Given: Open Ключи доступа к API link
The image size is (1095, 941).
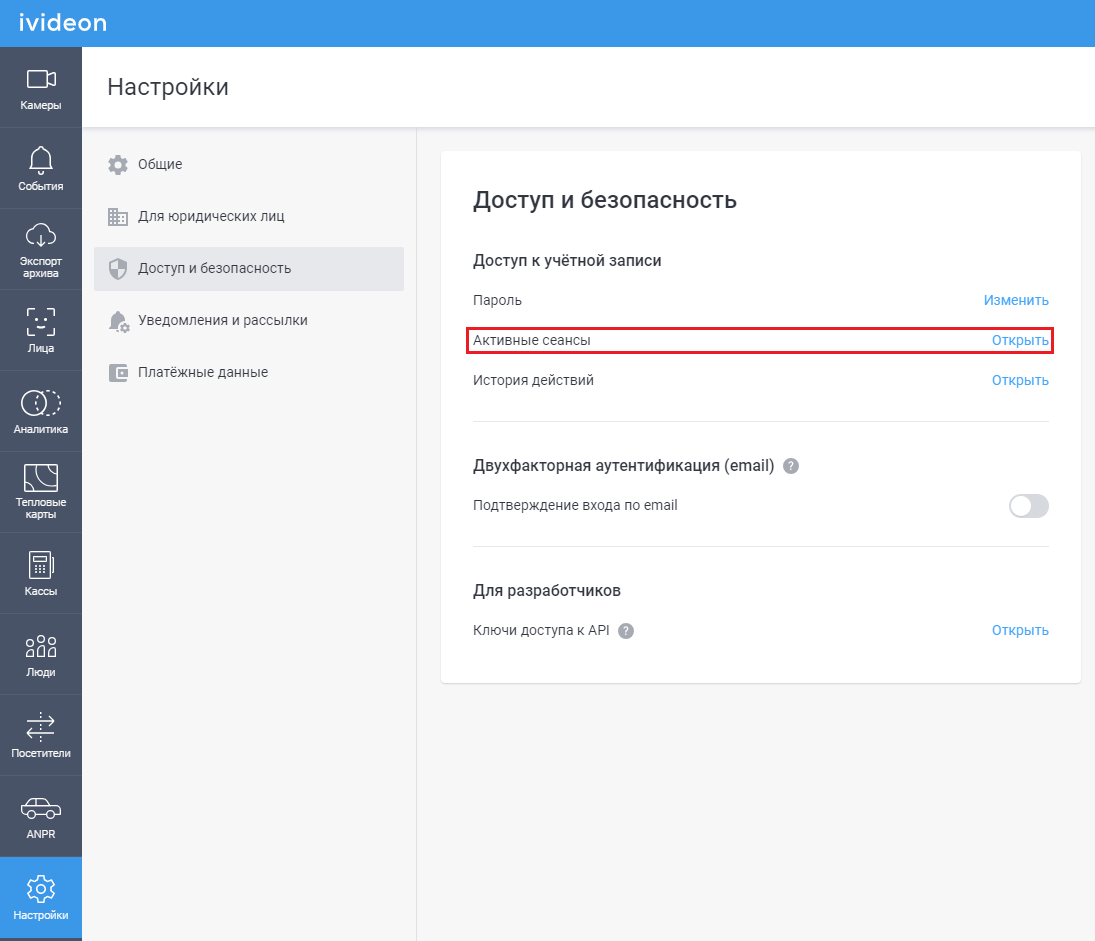Looking at the screenshot, I should pos(1020,630).
